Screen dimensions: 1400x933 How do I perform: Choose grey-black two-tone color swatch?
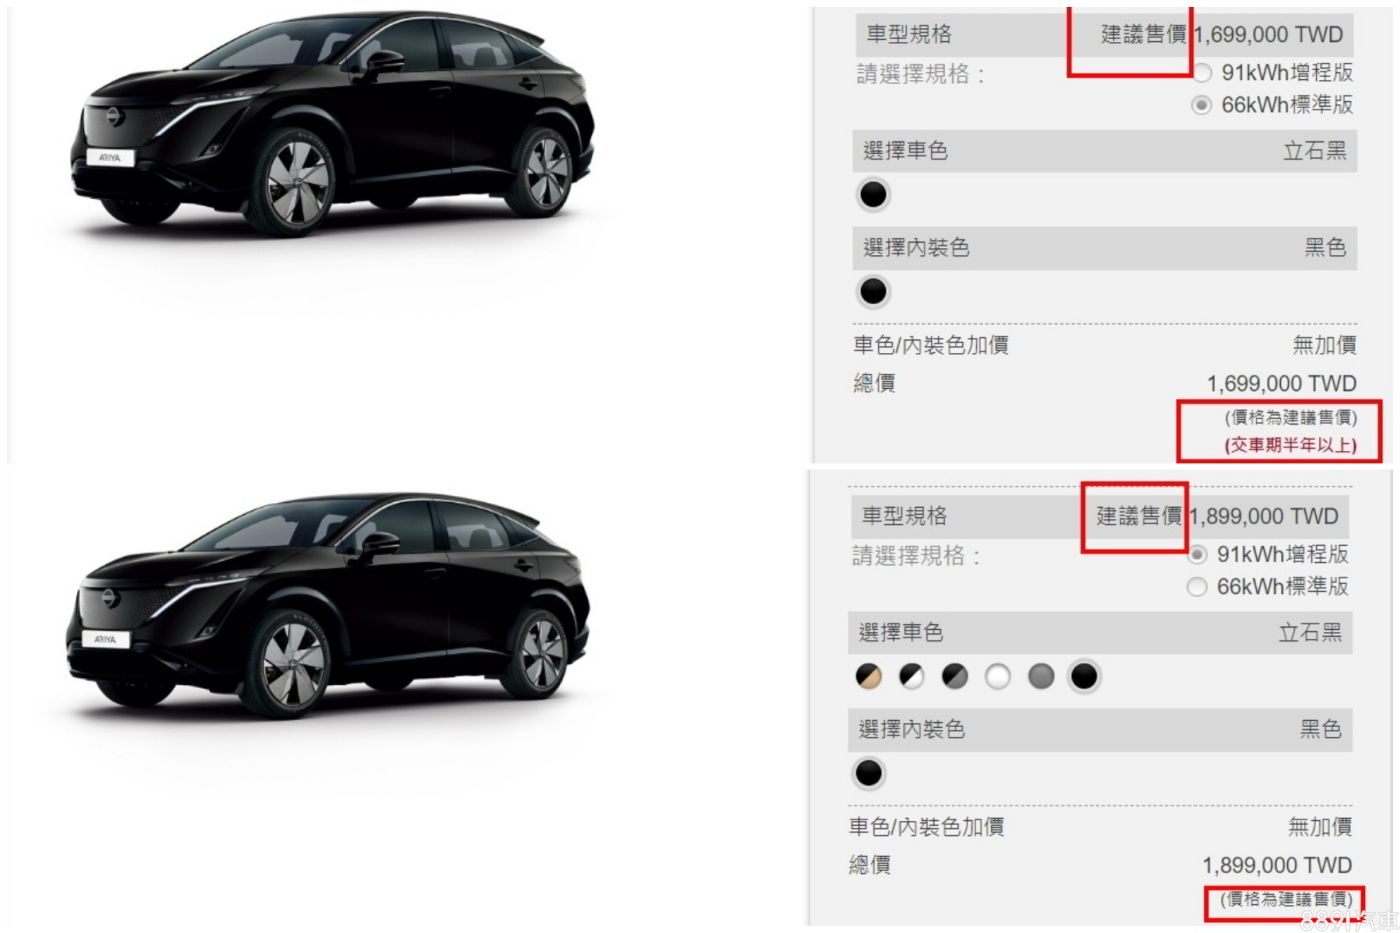pos(955,677)
